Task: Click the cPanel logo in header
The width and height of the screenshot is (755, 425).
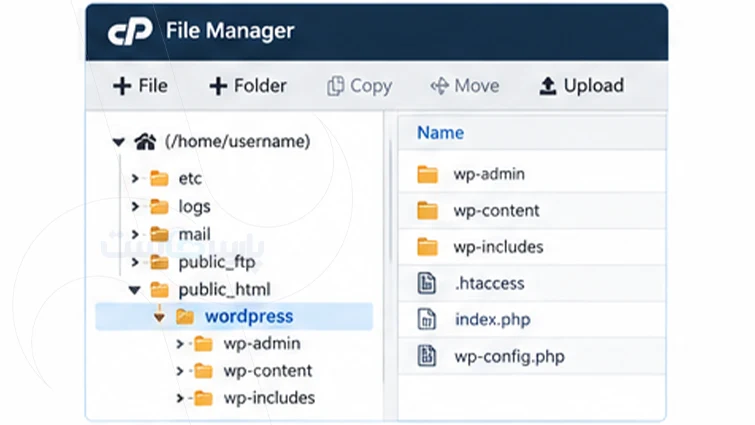Action: click(130, 31)
